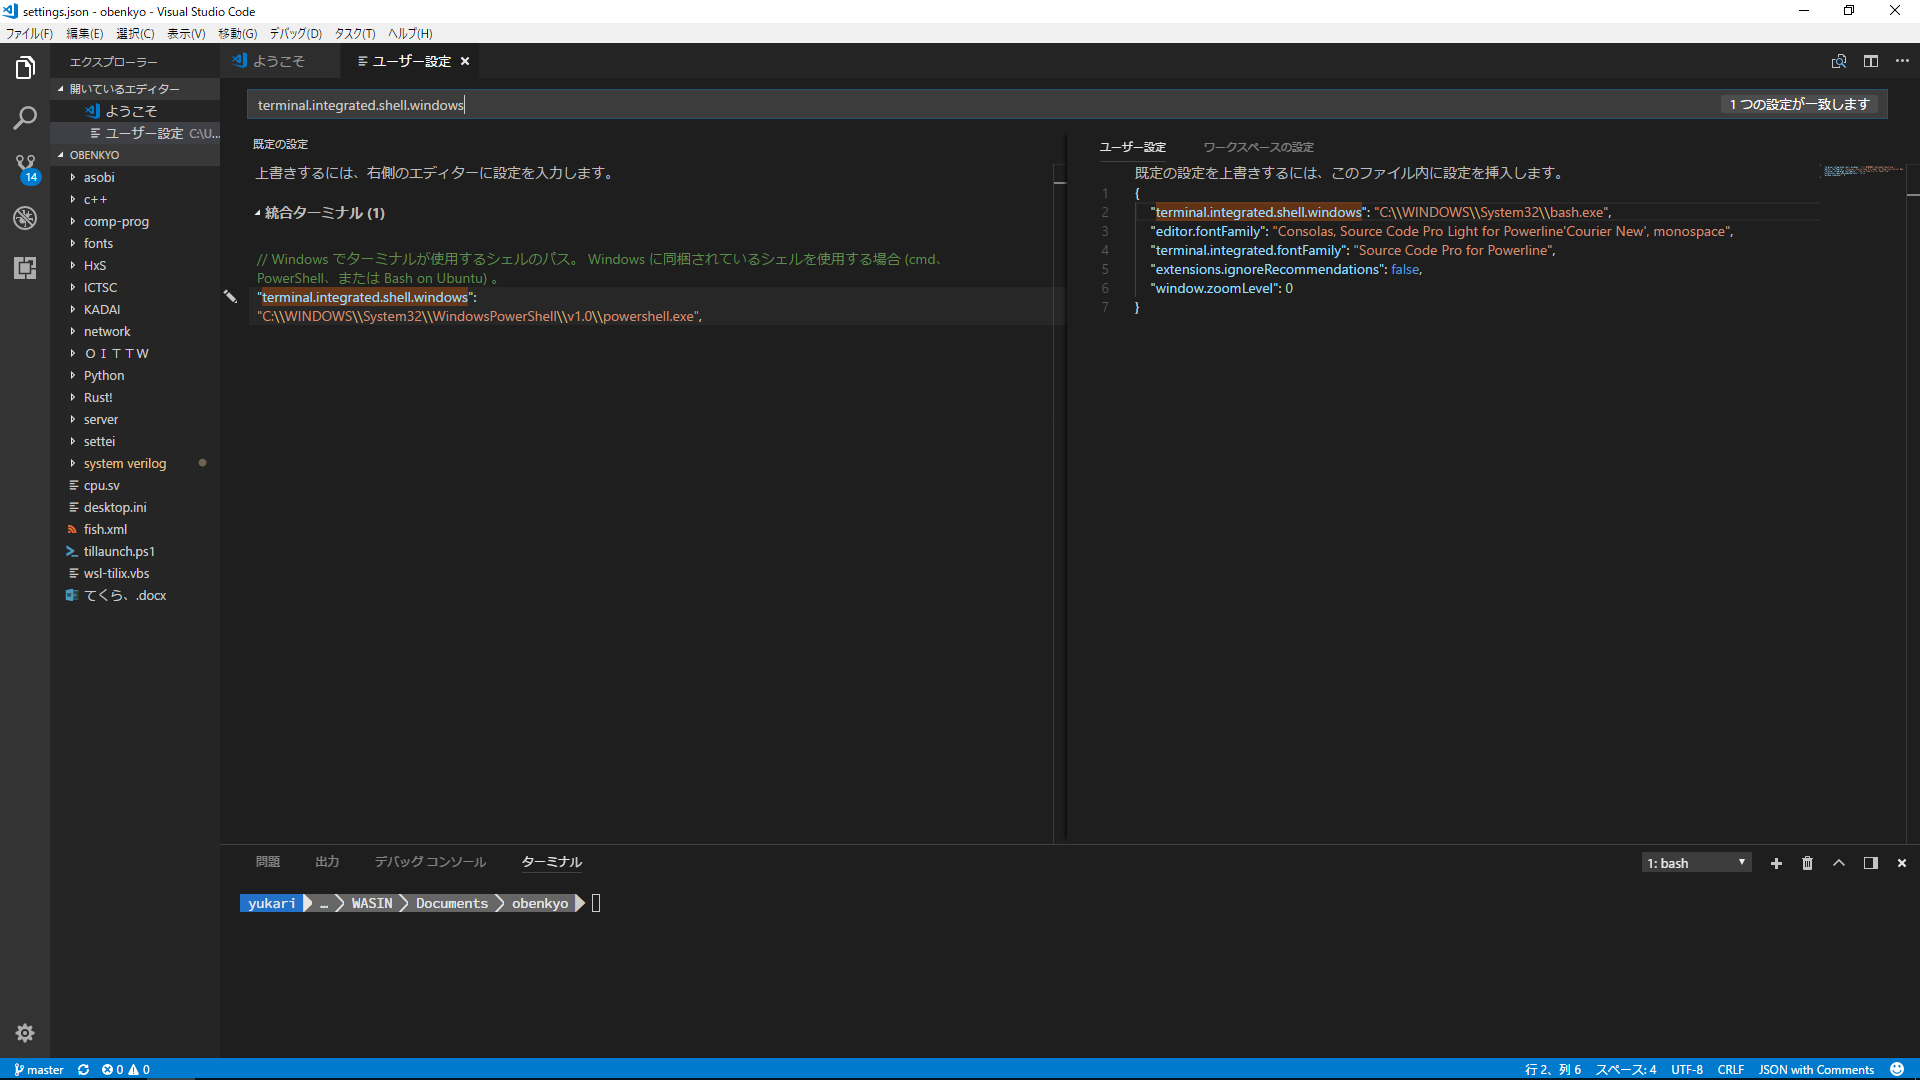The width and height of the screenshot is (1920, 1080).
Task: Click the split editor icon
Action: (1870, 61)
